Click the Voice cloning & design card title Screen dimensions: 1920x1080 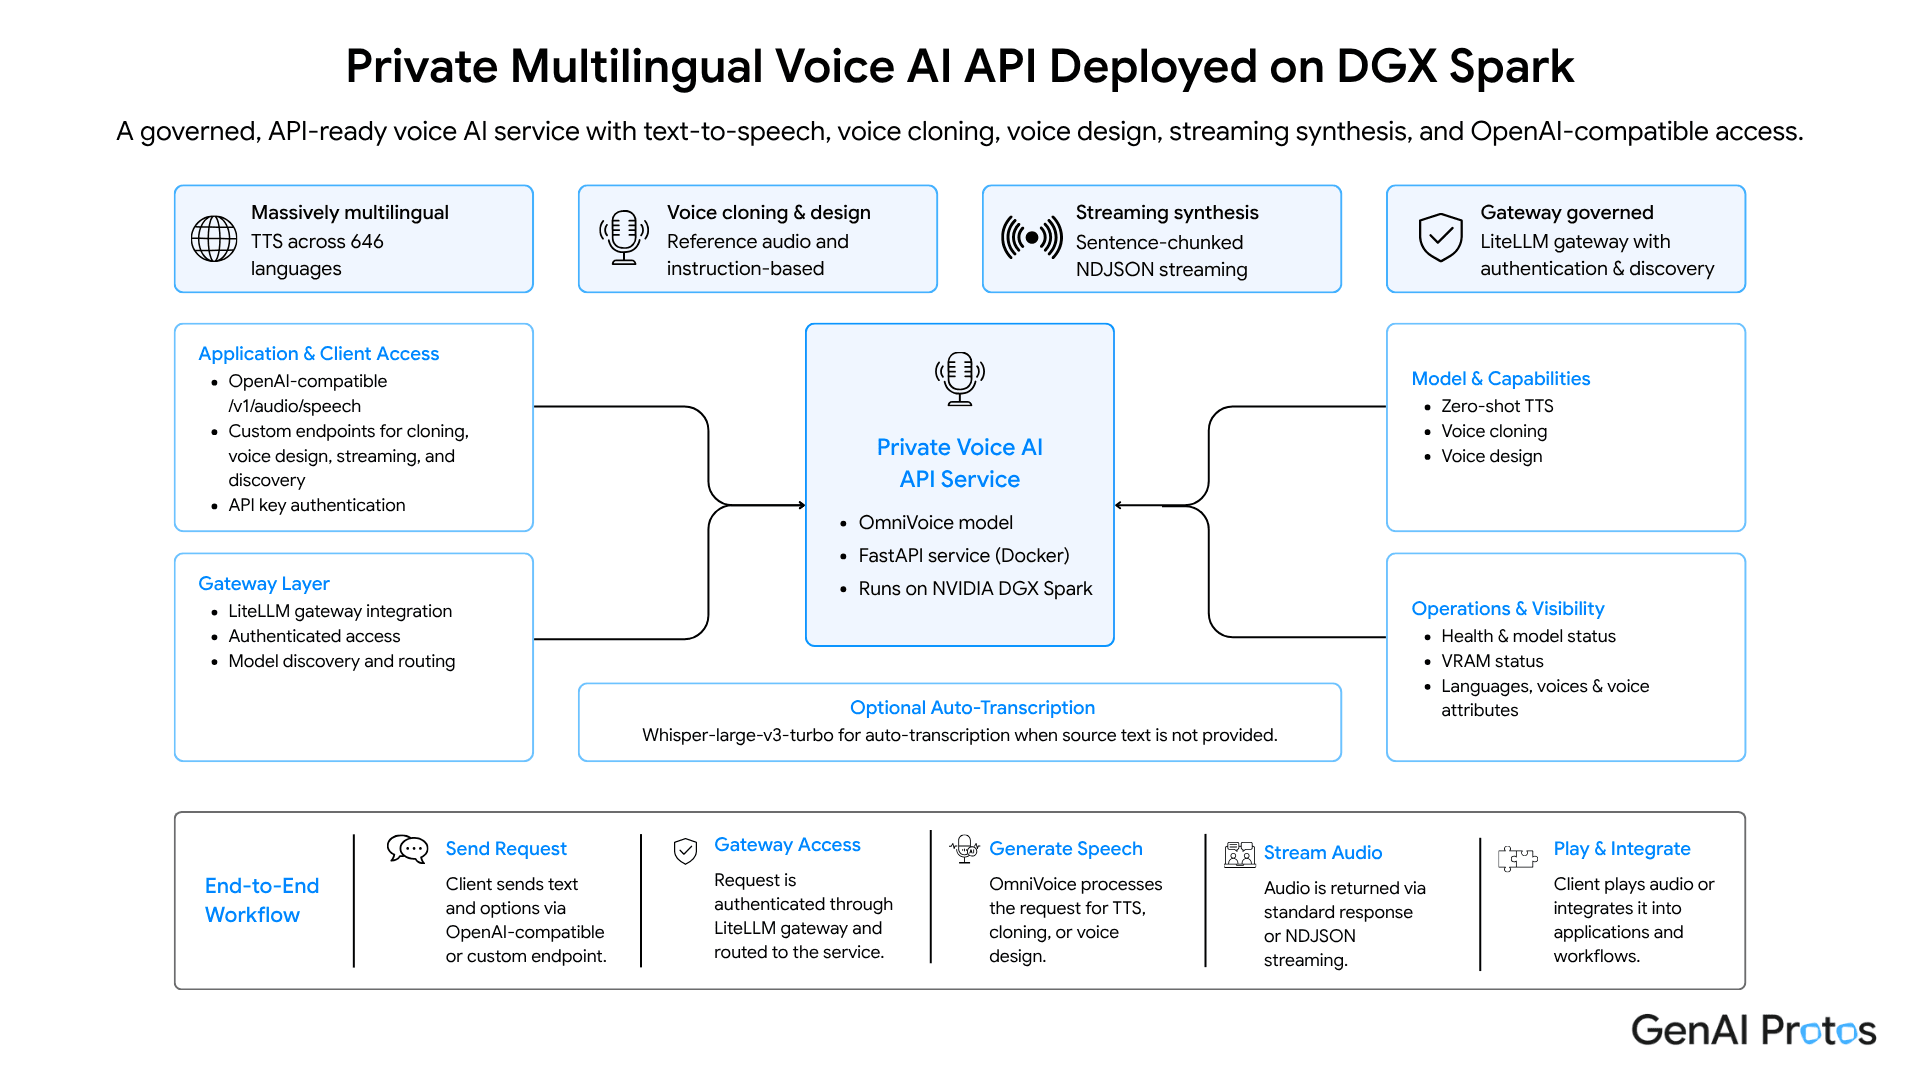point(768,213)
